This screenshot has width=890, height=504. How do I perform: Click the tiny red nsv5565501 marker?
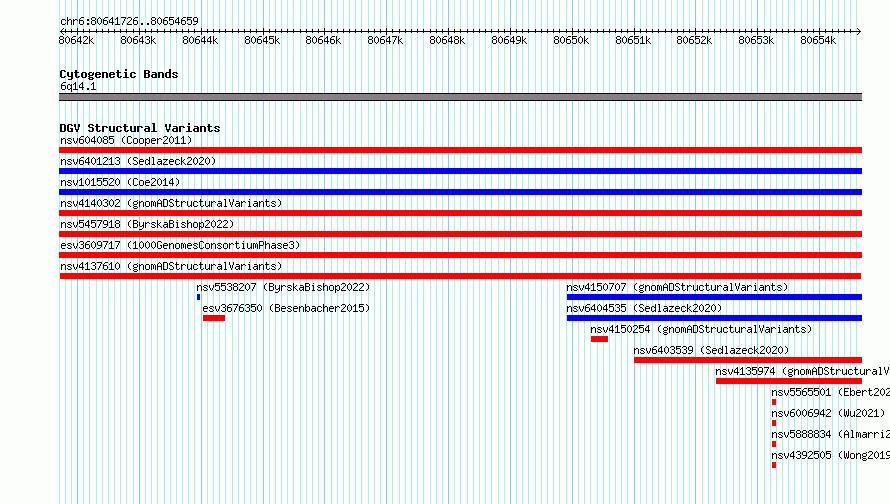[774, 402]
